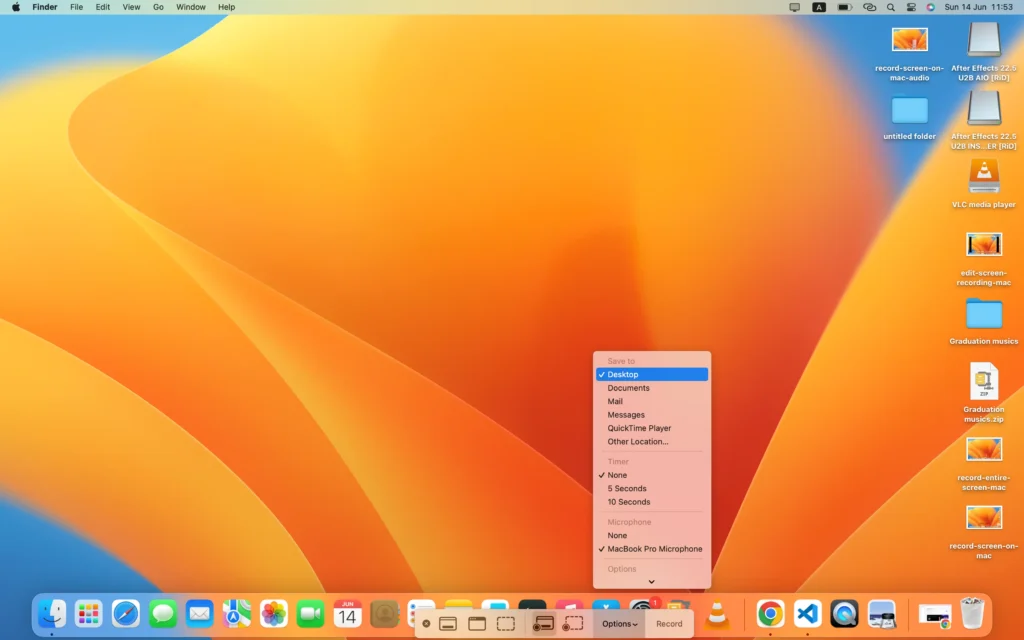
Task: Select edit-screen-recording-mac image file
Action: coord(984,259)
